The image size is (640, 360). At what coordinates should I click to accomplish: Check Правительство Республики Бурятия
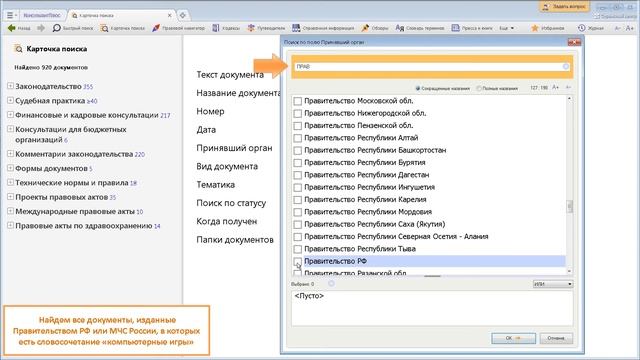(298, 162)
